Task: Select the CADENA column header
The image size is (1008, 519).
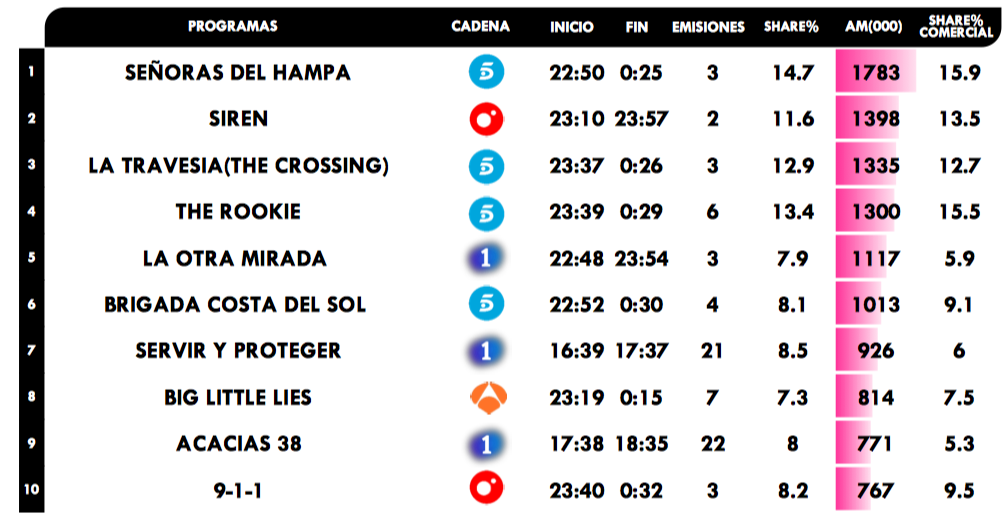Action: coord(480,27)
